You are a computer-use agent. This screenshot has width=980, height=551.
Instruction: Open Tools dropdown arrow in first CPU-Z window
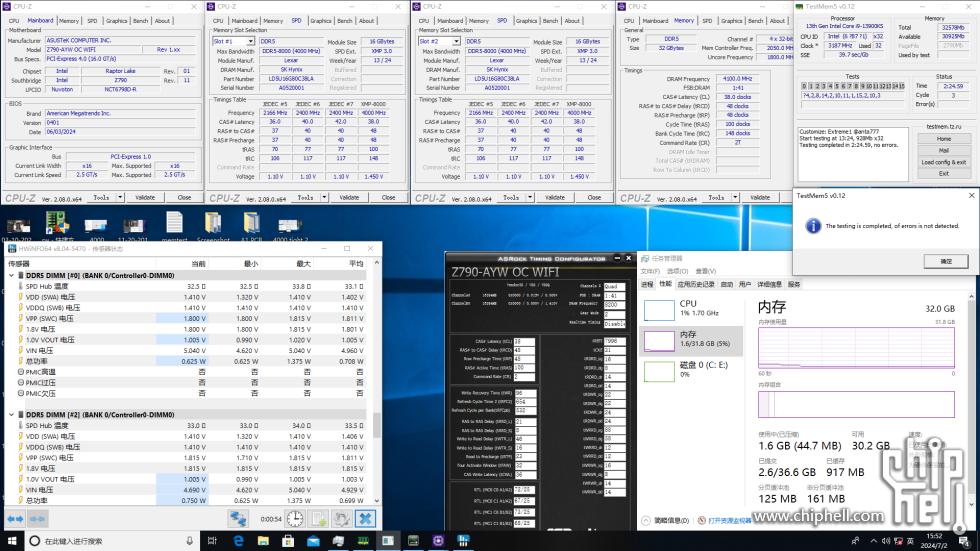tap(120, 197)
